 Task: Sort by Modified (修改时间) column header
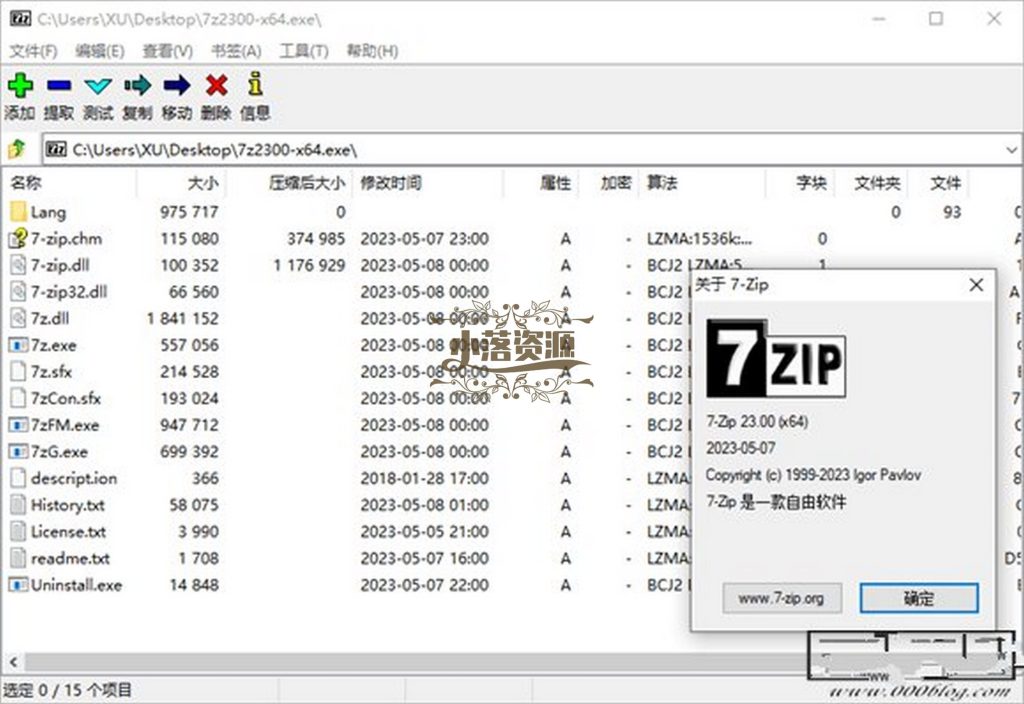point(428,183)
